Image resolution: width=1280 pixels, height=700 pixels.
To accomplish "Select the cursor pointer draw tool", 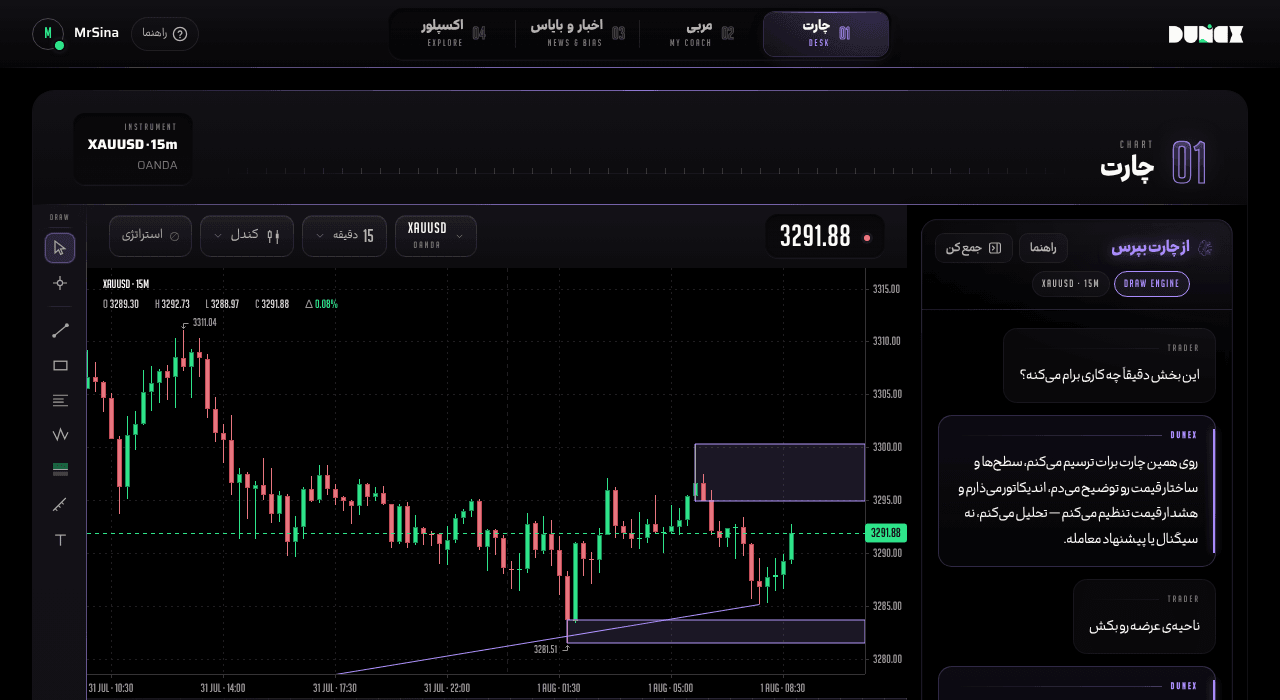I will (x=60, y=248).
